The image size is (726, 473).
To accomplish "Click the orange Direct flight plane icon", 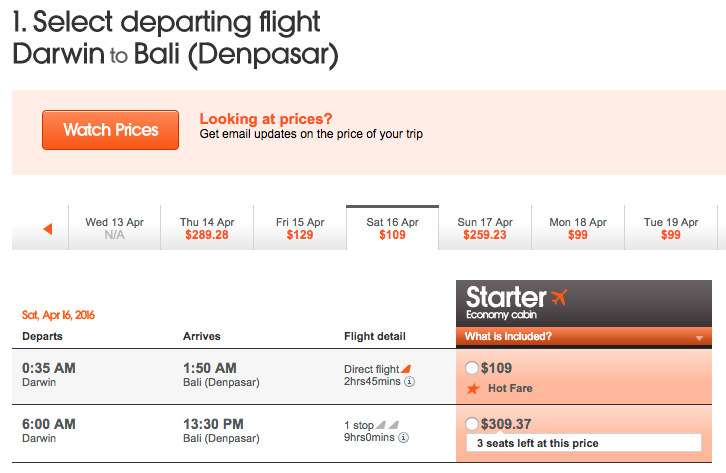I will [x=406, y=369].
